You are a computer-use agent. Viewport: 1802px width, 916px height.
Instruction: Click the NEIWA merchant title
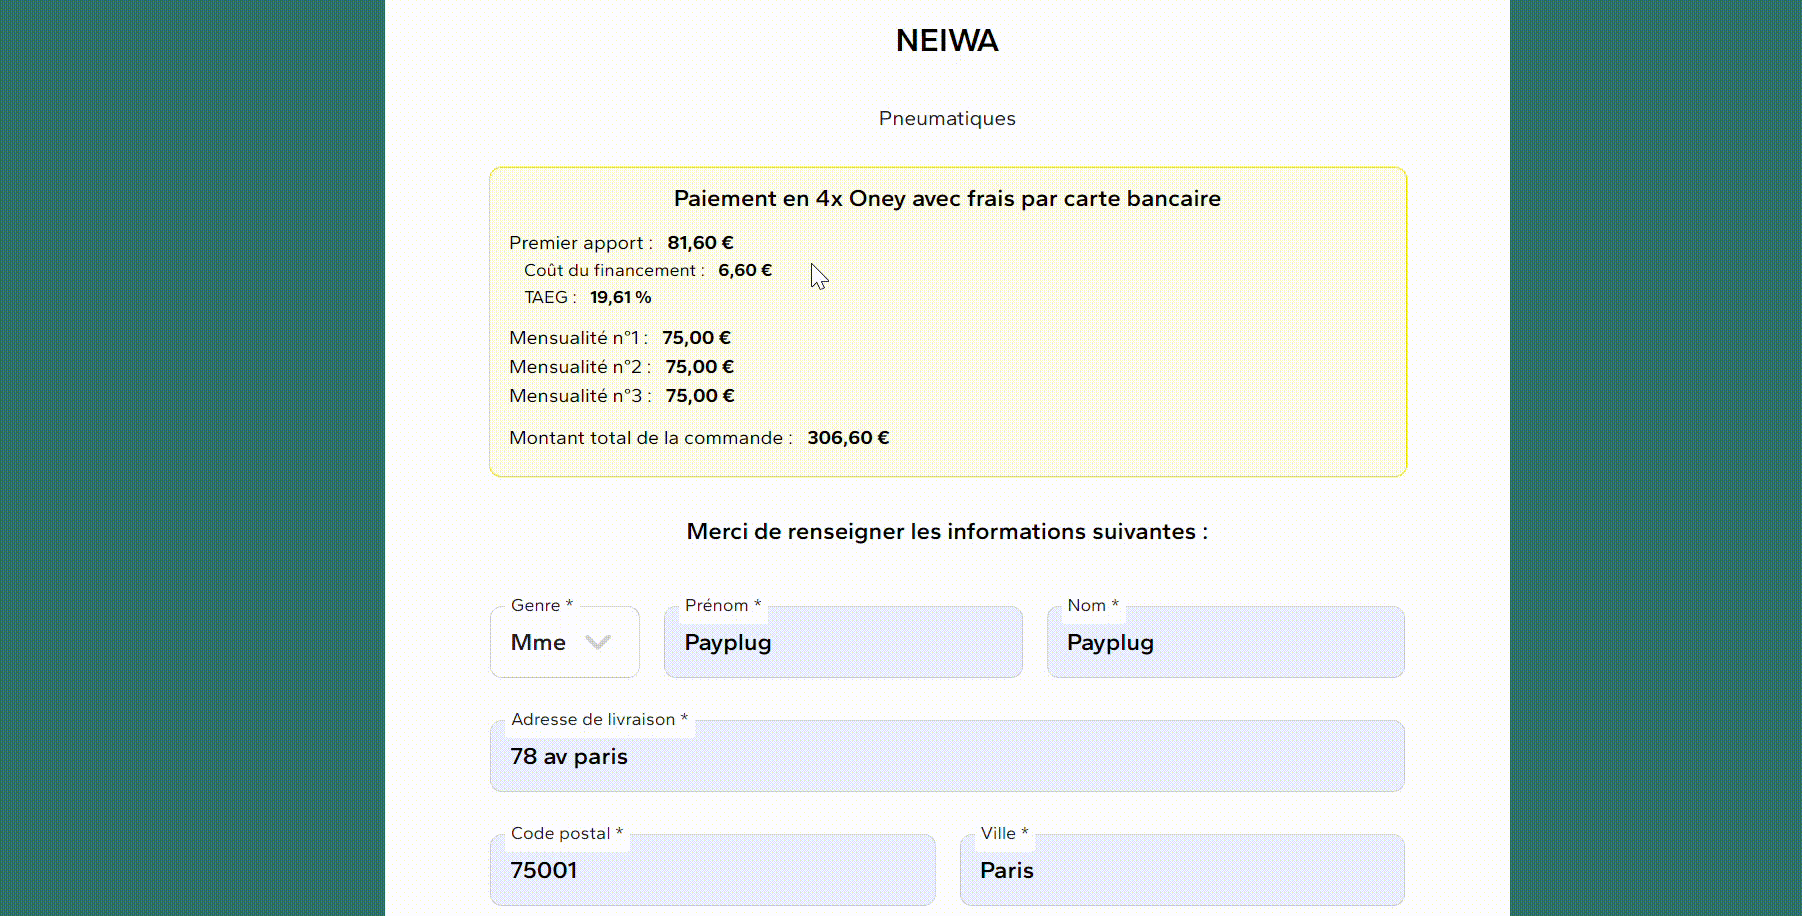click(x=947, y=41)
